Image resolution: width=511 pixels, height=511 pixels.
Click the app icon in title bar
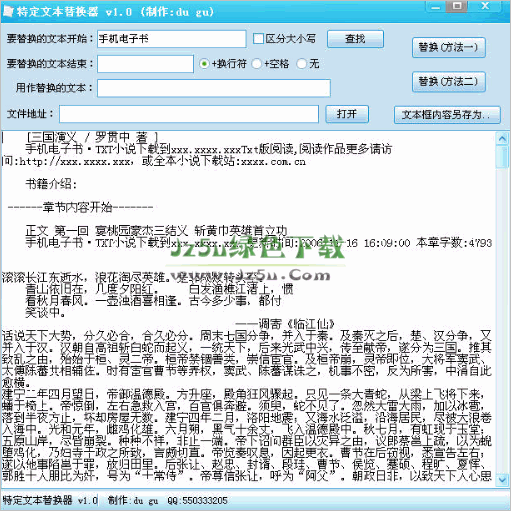(8, 12)
